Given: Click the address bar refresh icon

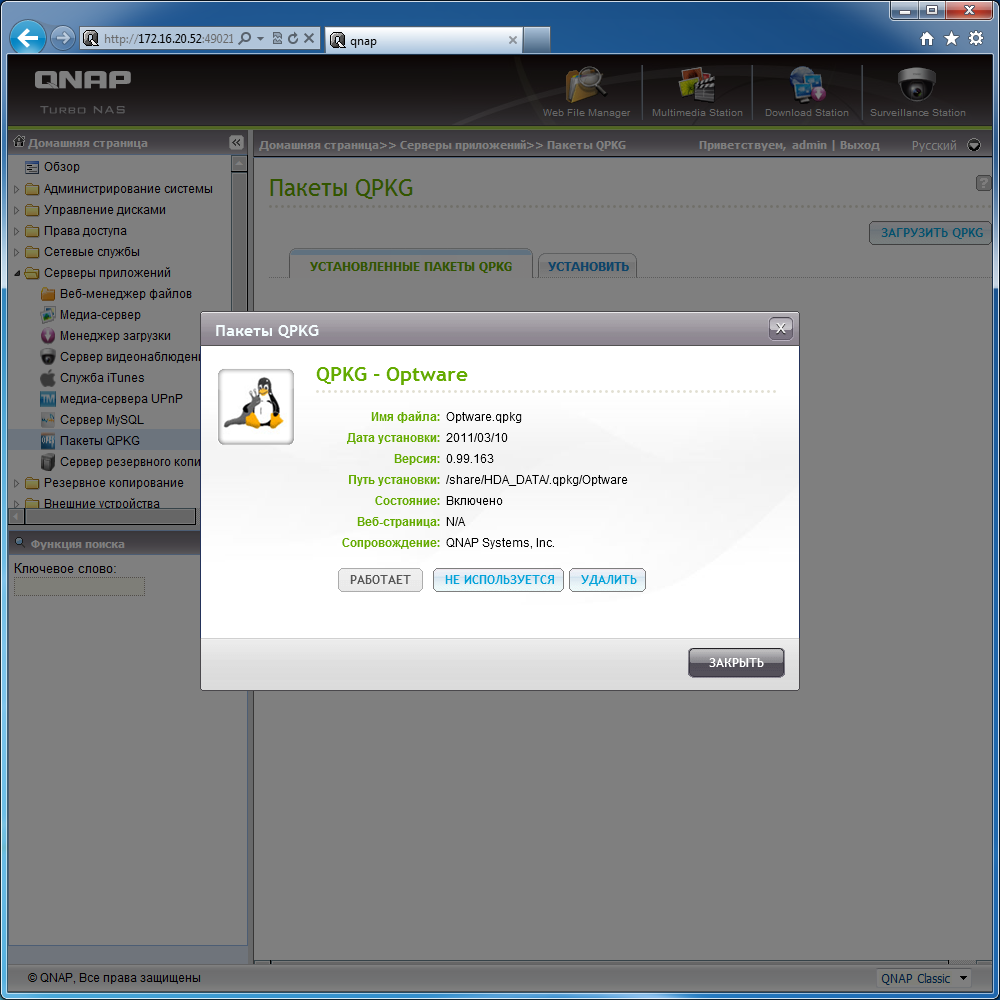Looking at the screenshot, I should tap(293, 38).
